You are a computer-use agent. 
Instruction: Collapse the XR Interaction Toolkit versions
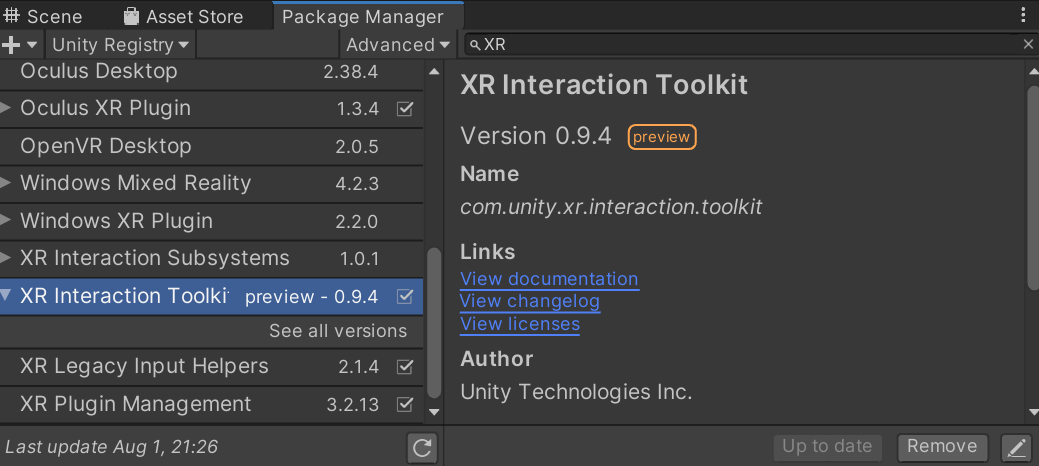point(6,296)
